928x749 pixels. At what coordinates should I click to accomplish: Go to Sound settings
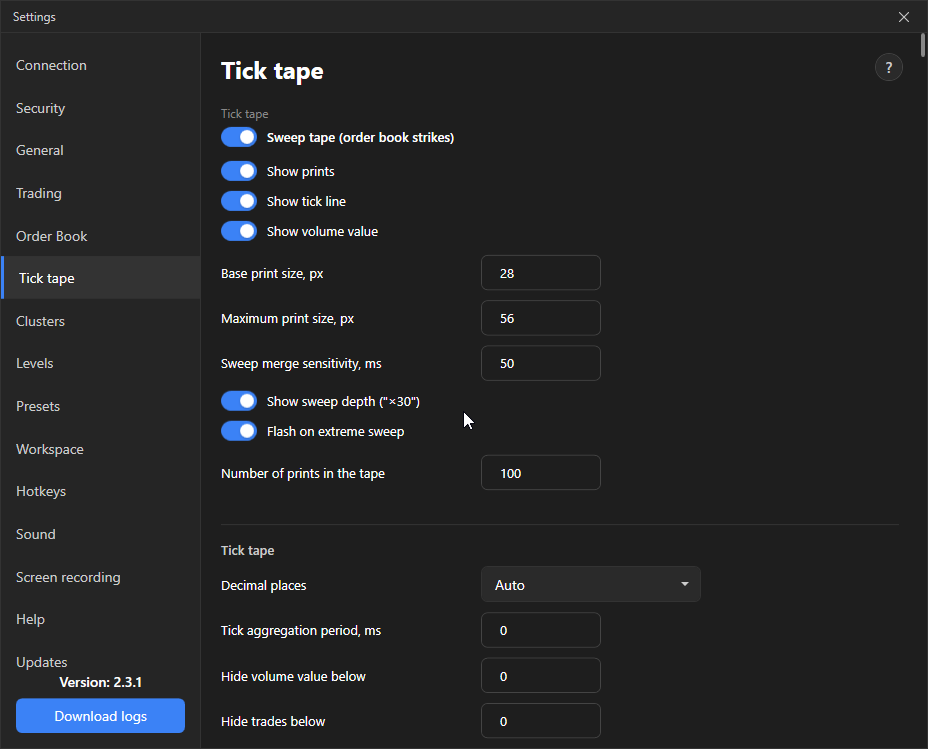(101, 534)
